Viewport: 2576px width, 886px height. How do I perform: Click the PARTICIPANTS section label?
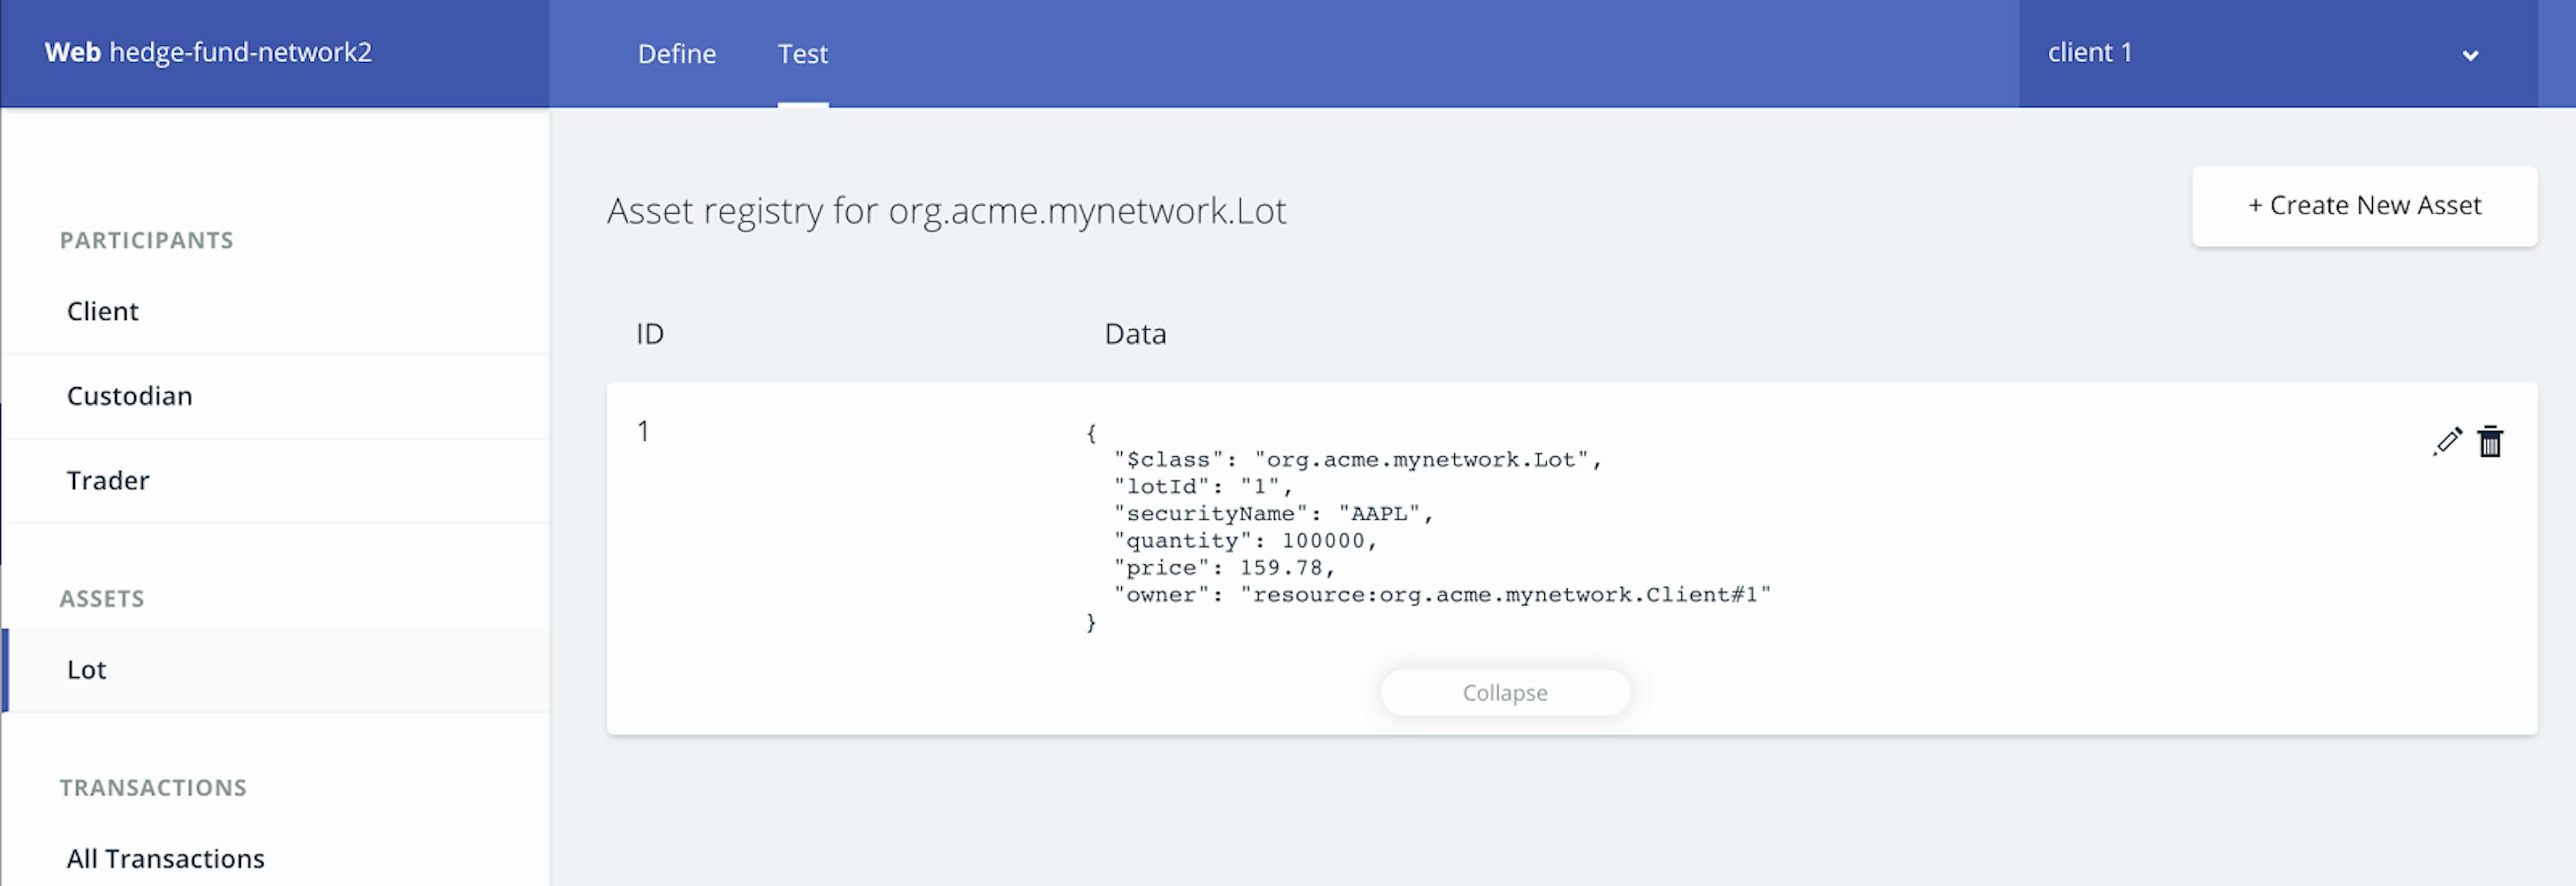pyautogui.click(x=147, y=240)
